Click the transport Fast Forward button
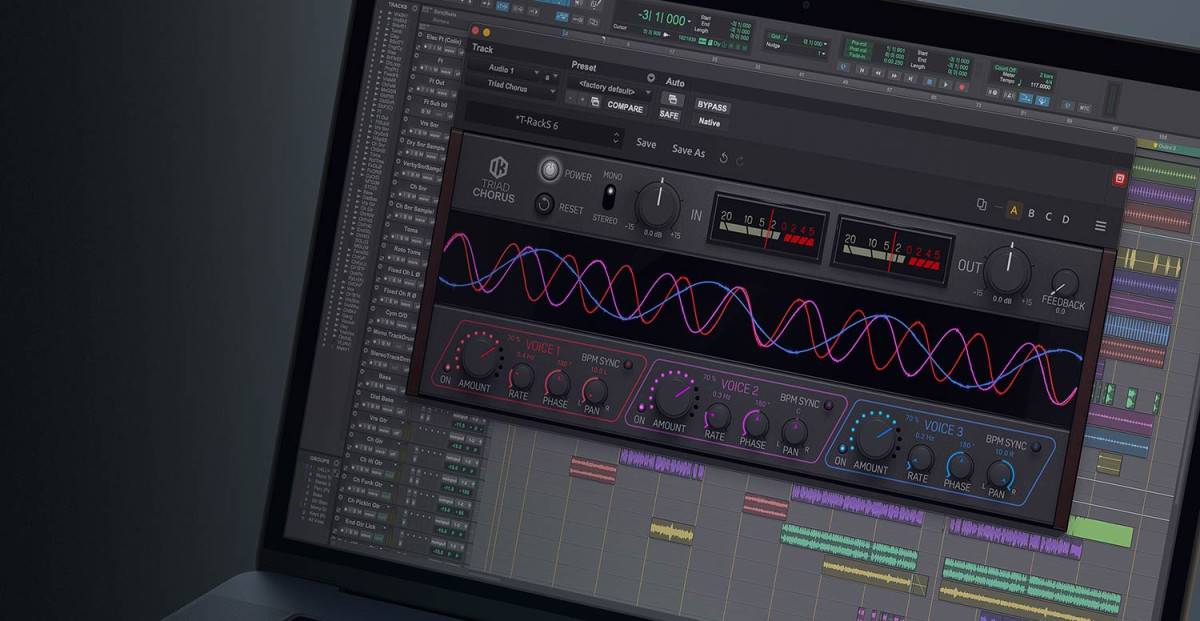The width and height of the screenshot is (1200, 621). pos(895,77)
